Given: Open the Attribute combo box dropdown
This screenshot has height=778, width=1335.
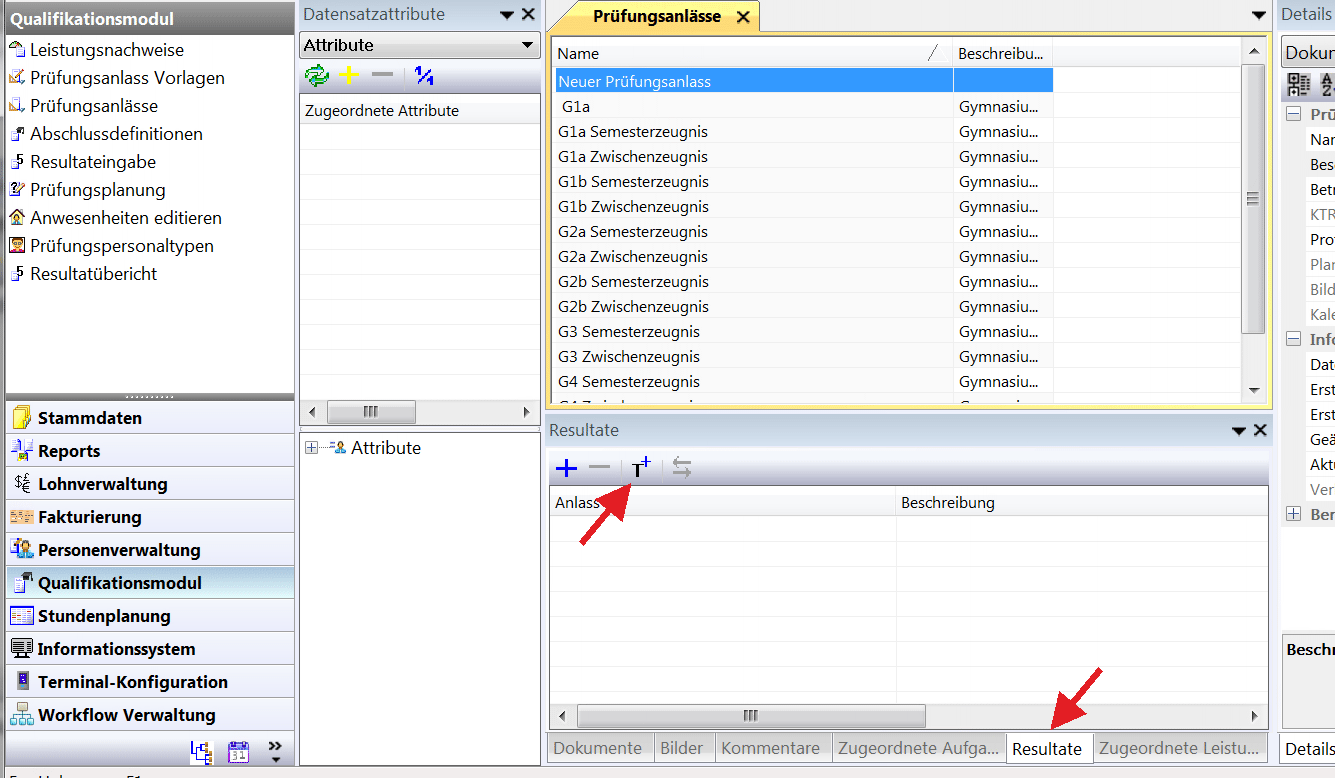Looking at the screenshot, I should click(527, 46).
